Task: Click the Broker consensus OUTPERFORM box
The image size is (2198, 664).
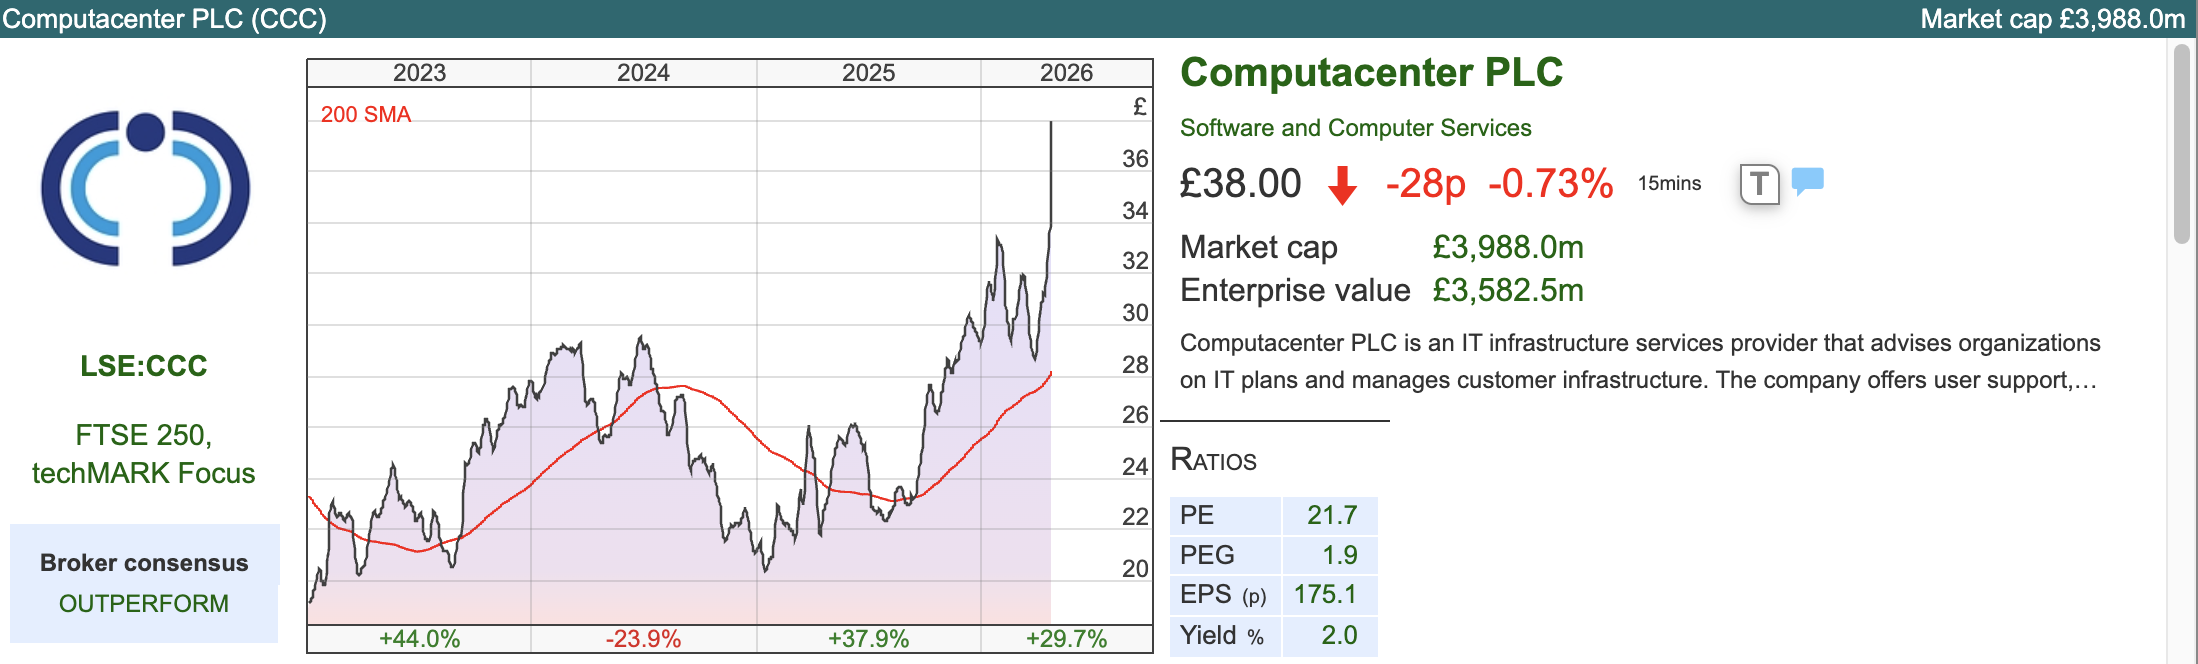Action: pos(144,583)
